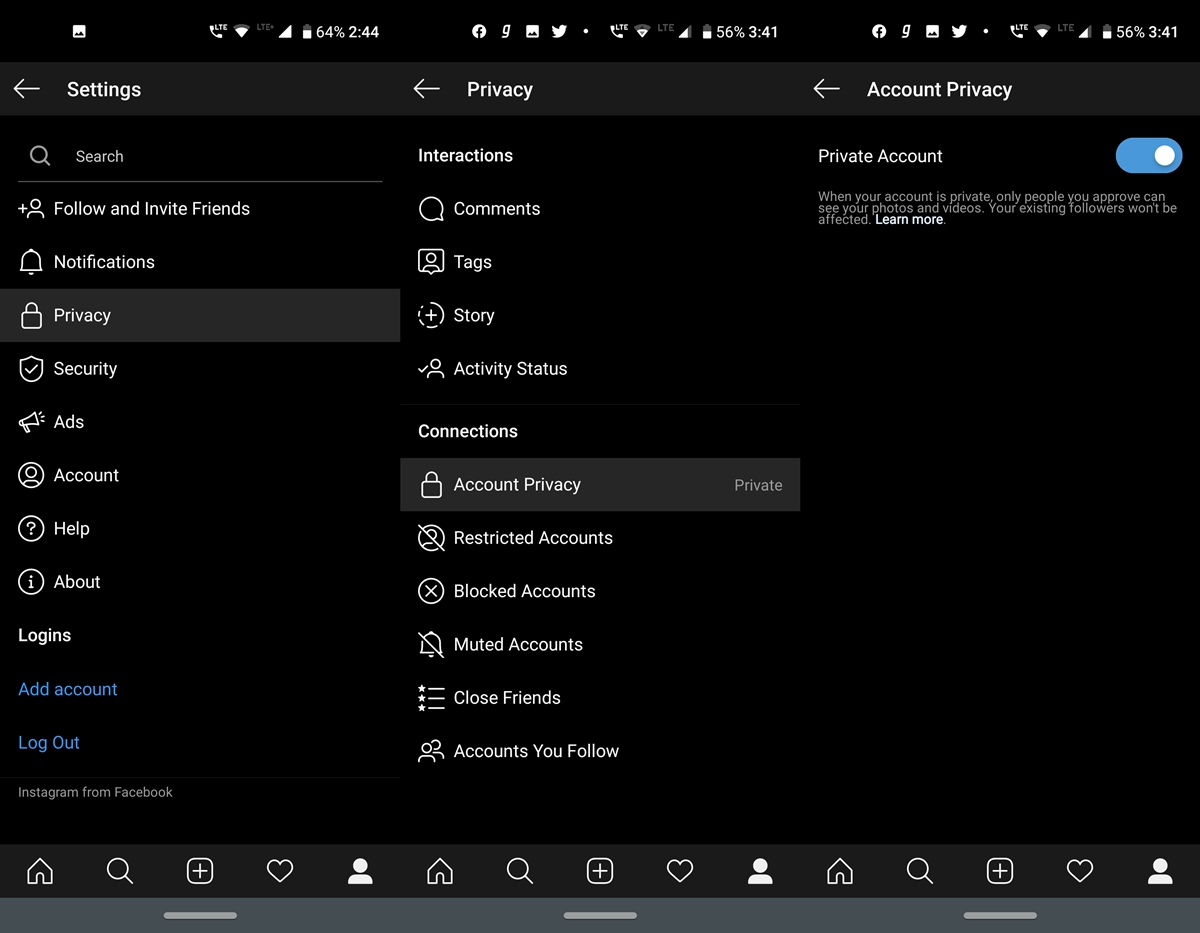Viewport: 1200px width, 933px height.
Task: Click the Tags portrait icon
Action: click(x=431, y=262)
